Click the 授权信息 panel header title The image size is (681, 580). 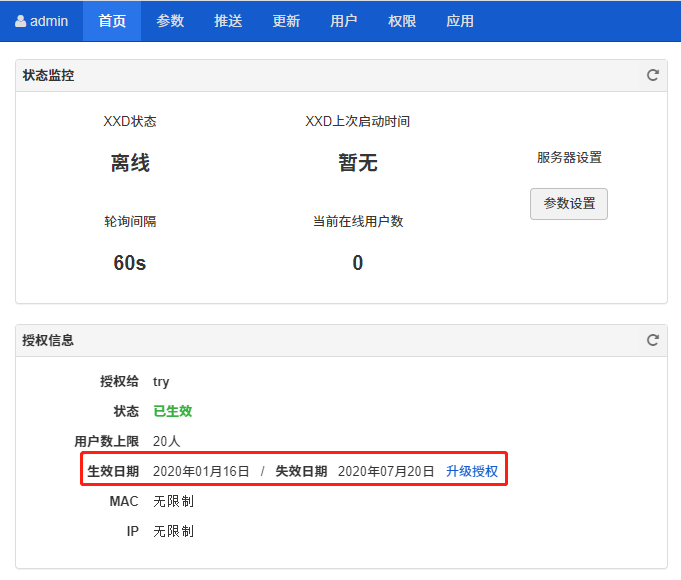(48, 340)
